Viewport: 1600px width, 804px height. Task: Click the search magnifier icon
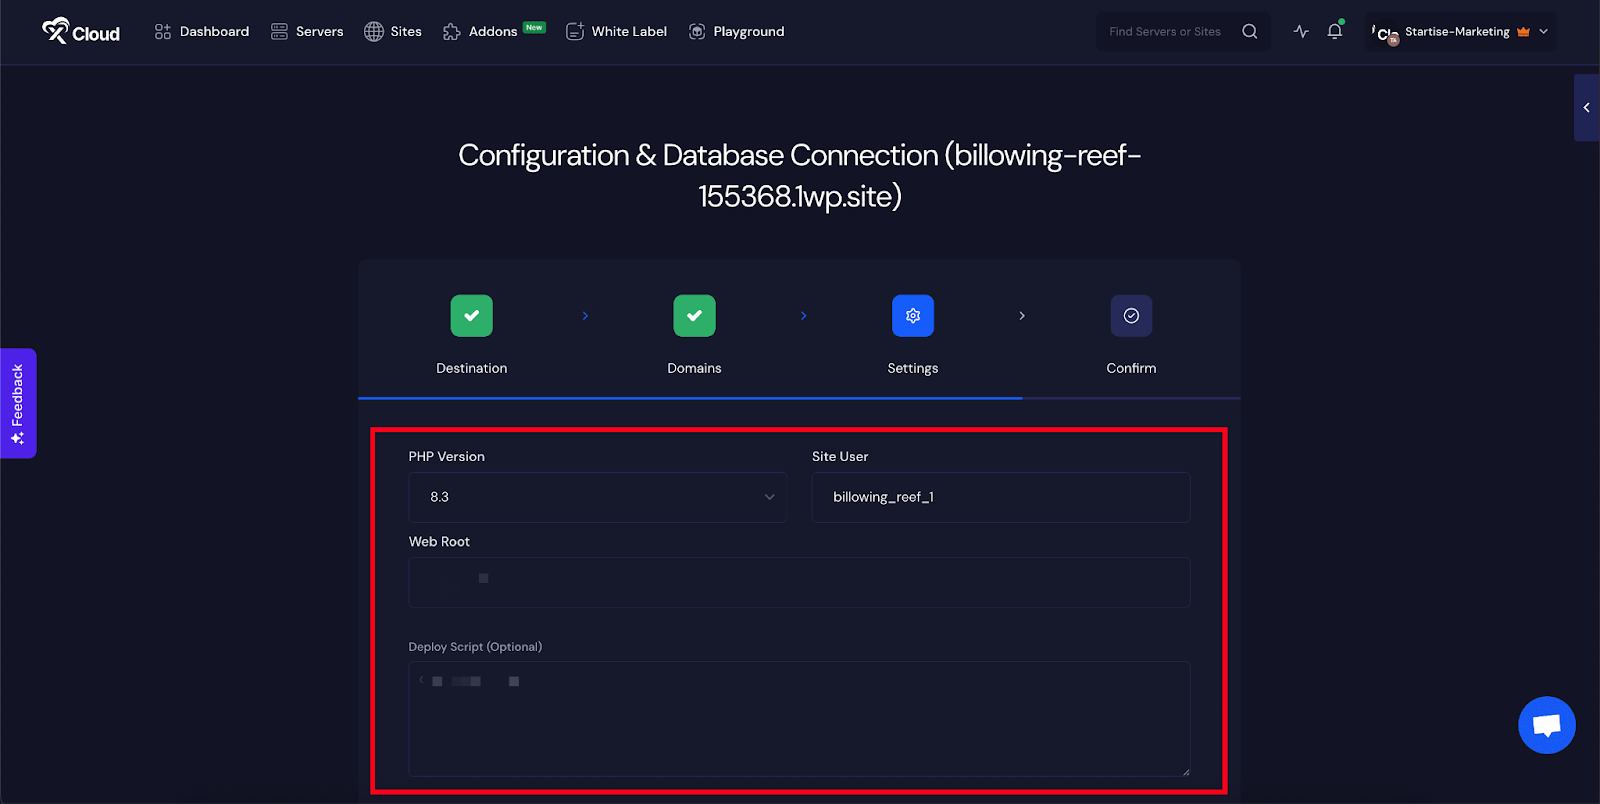1250,32
